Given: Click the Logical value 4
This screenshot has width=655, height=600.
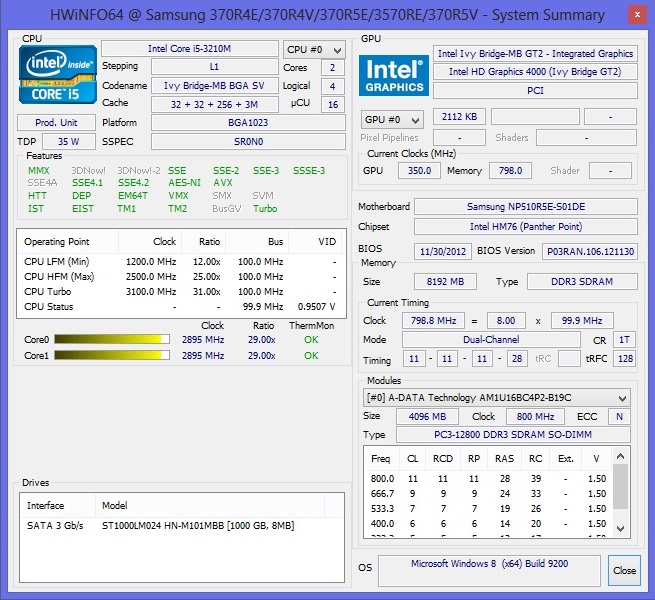Looking at the screenshot, I should click(x=333, y=86).
